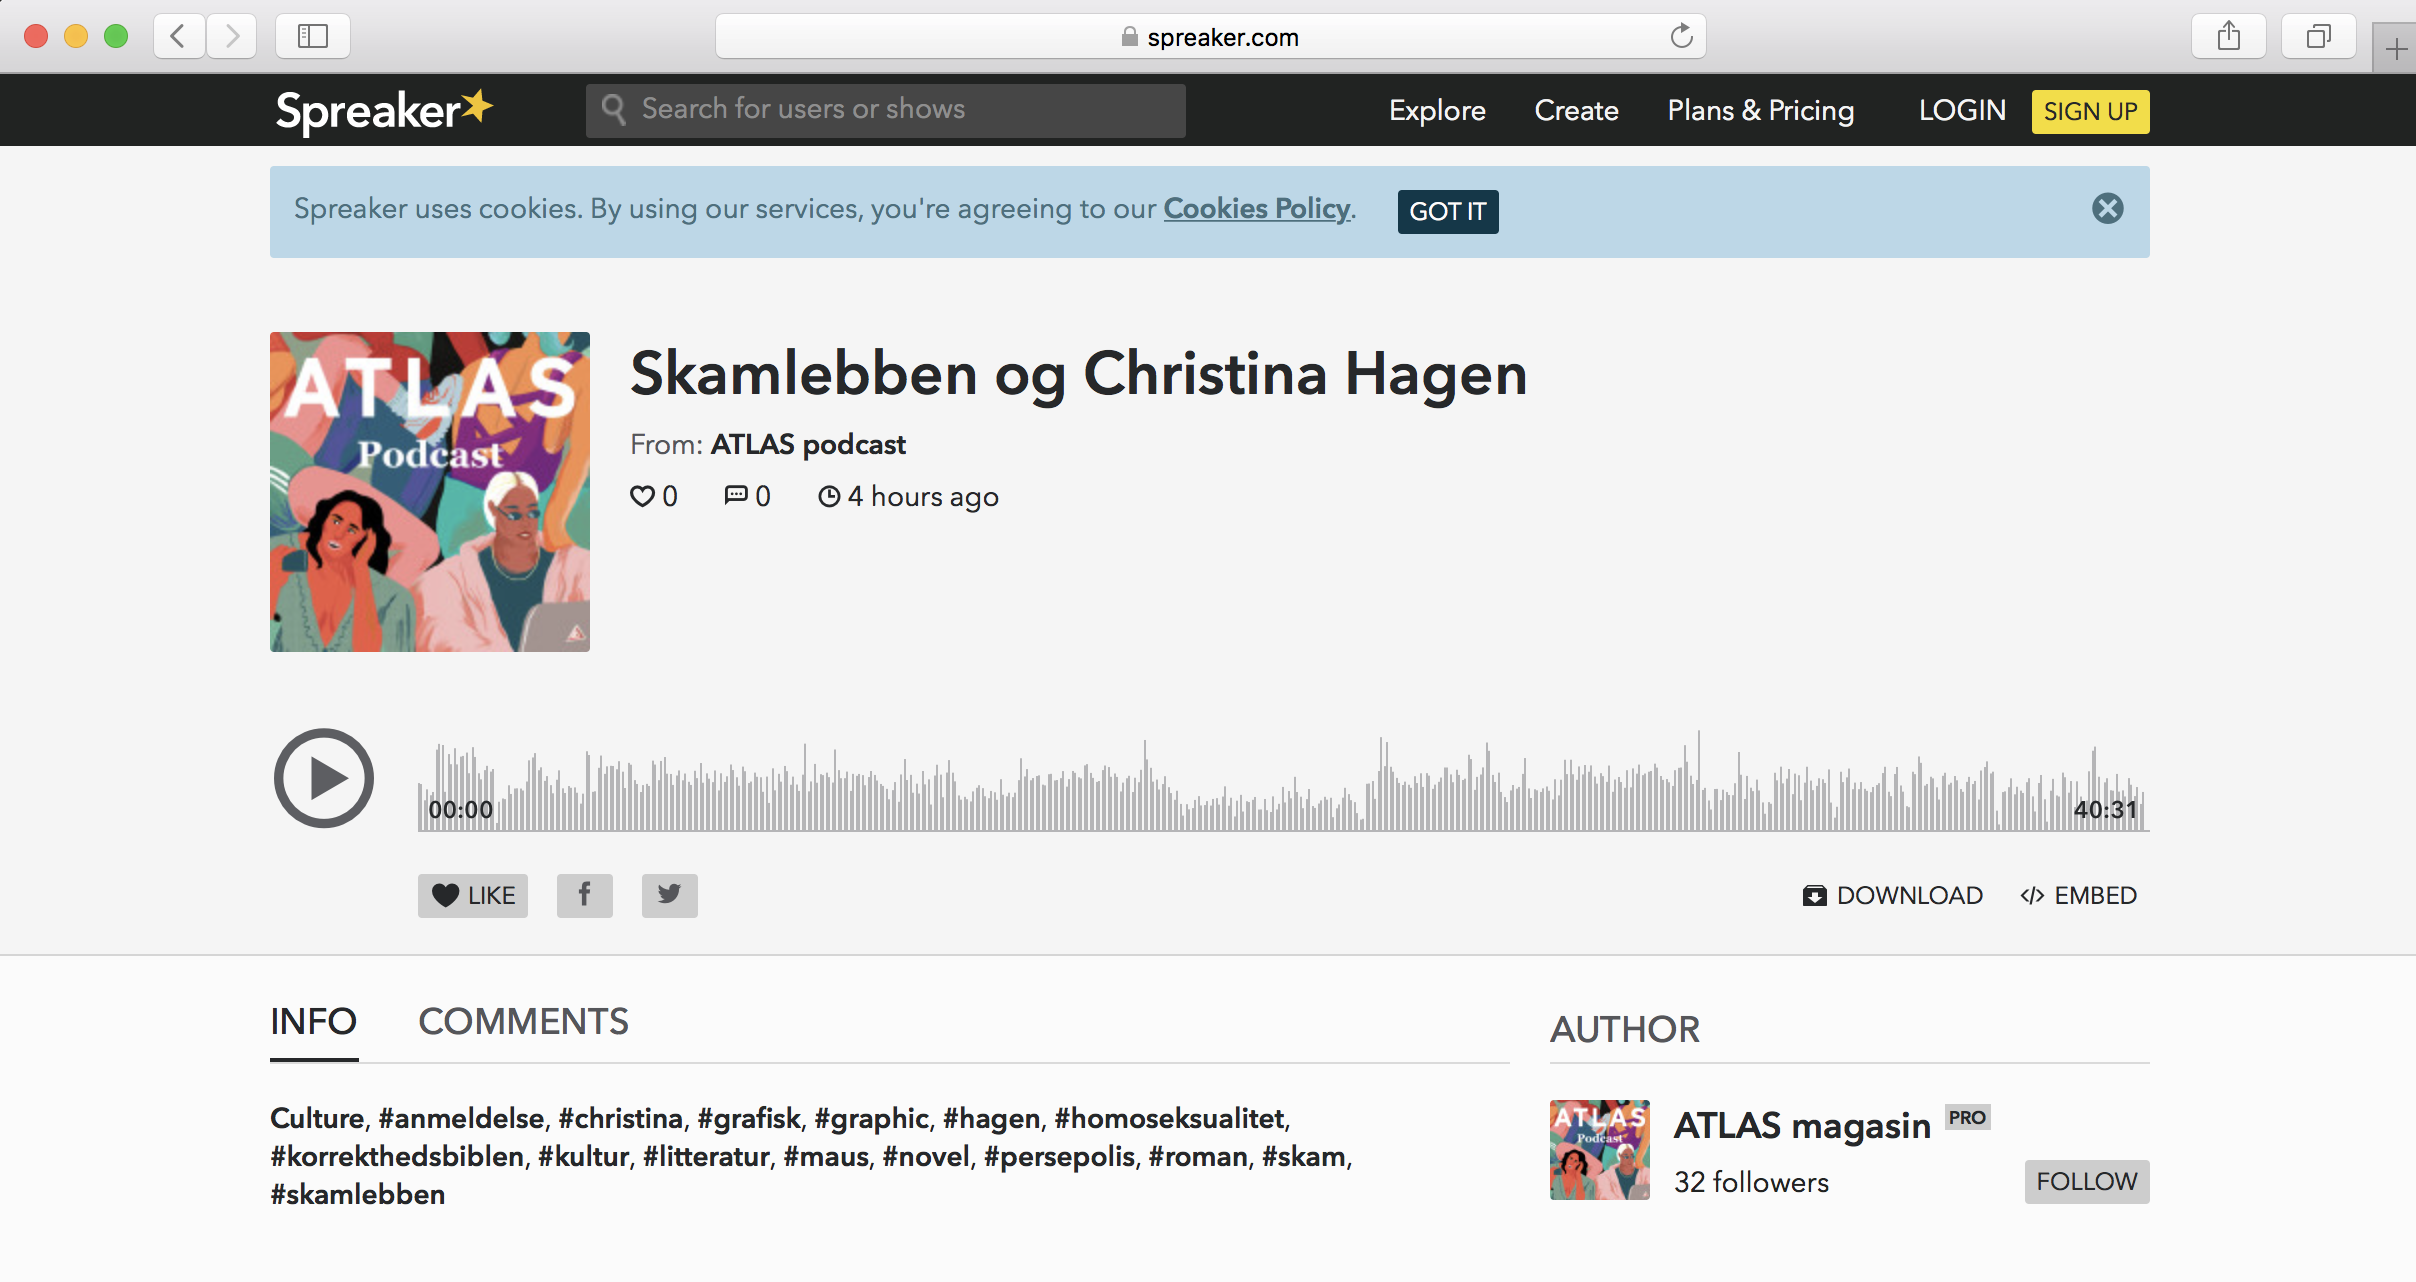This screenshot has width=2416, height=1282.
Task: Open a new Safari tab
Action: tap(2396, 48)
